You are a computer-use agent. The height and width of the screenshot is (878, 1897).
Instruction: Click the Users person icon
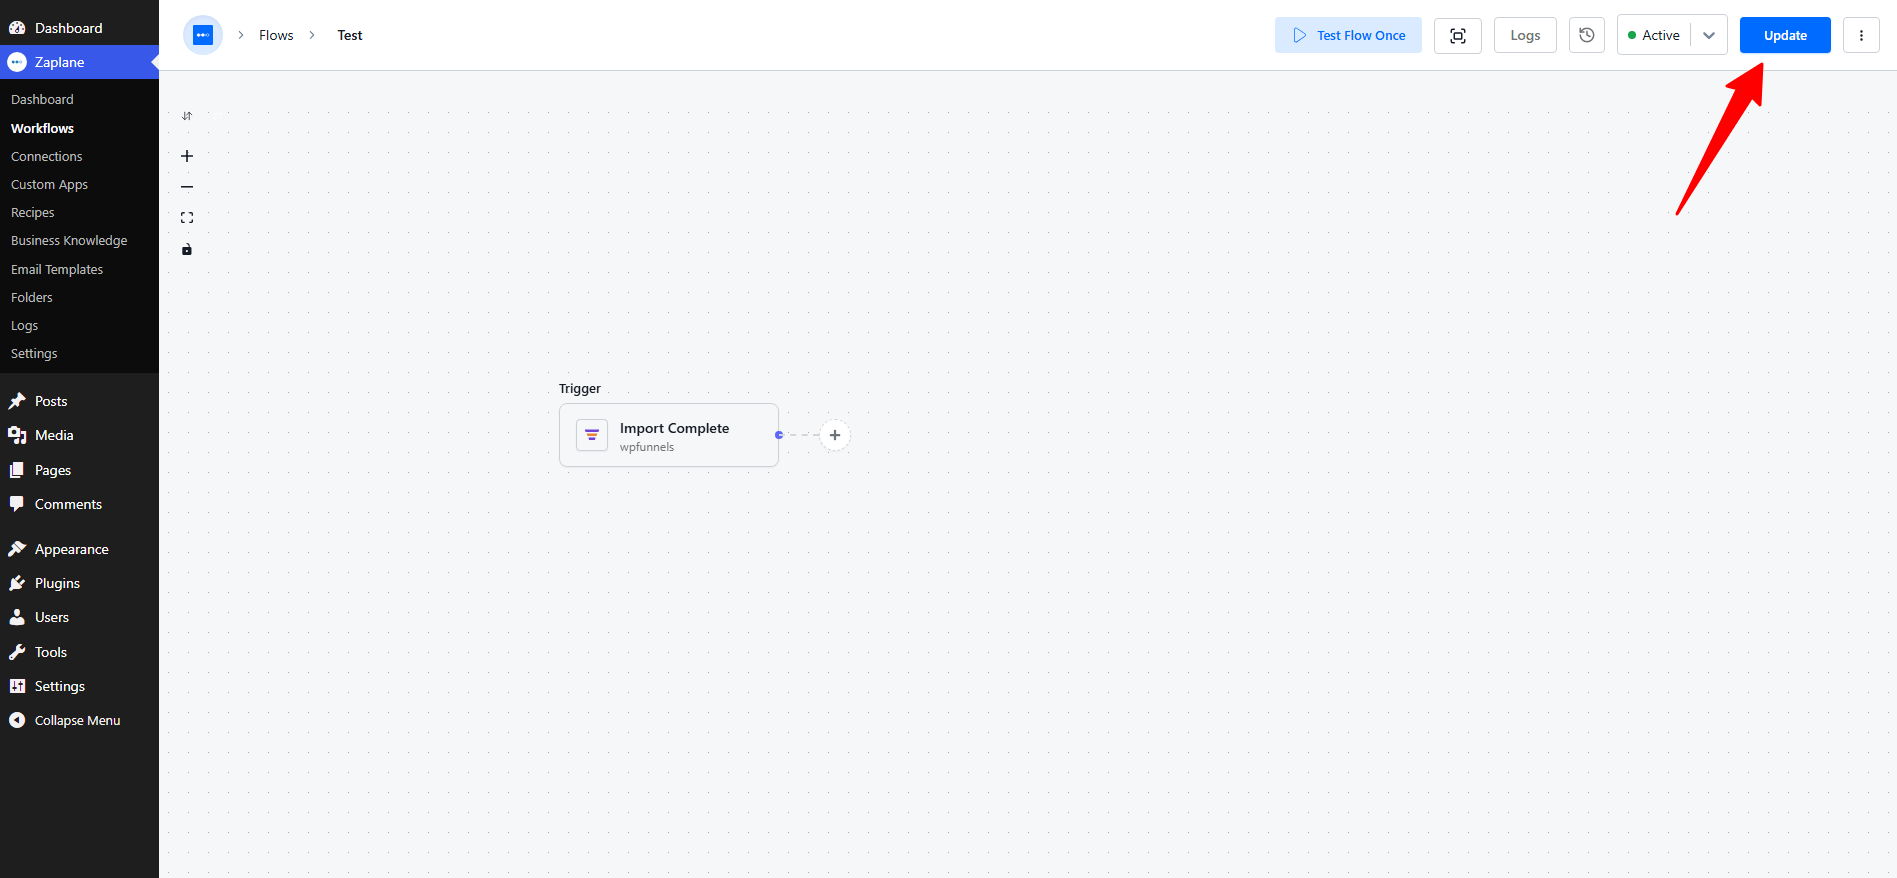click(x=17, y=617)
